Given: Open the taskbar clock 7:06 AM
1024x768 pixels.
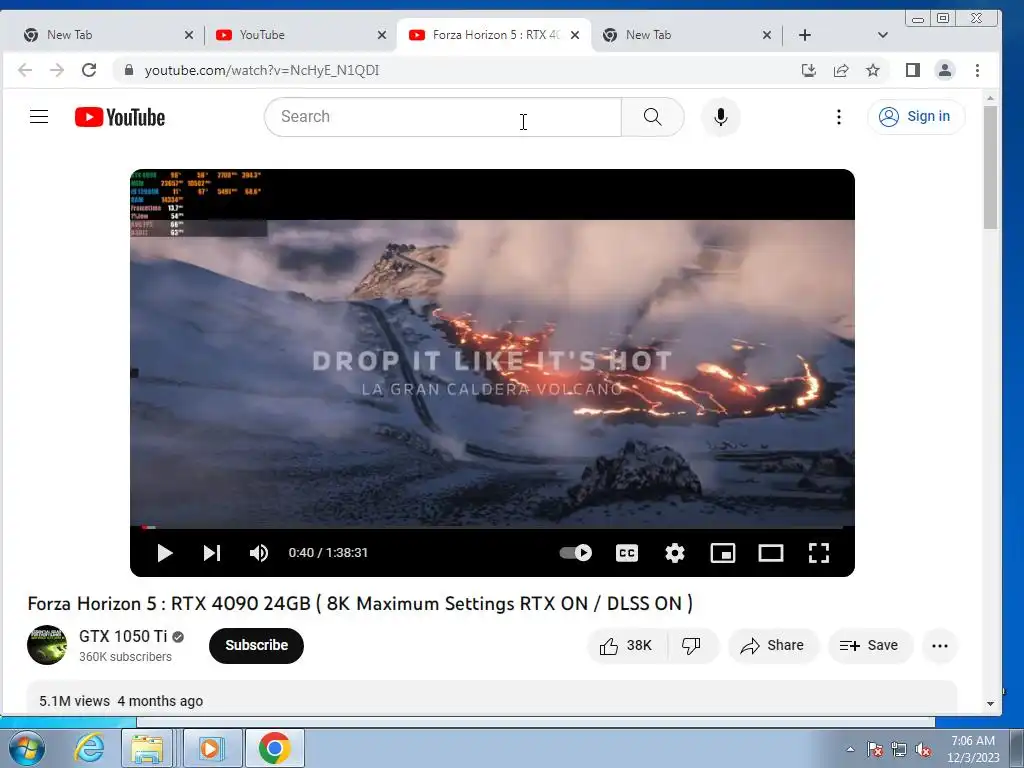Looking at the screenshot, I should click(973, 749).
